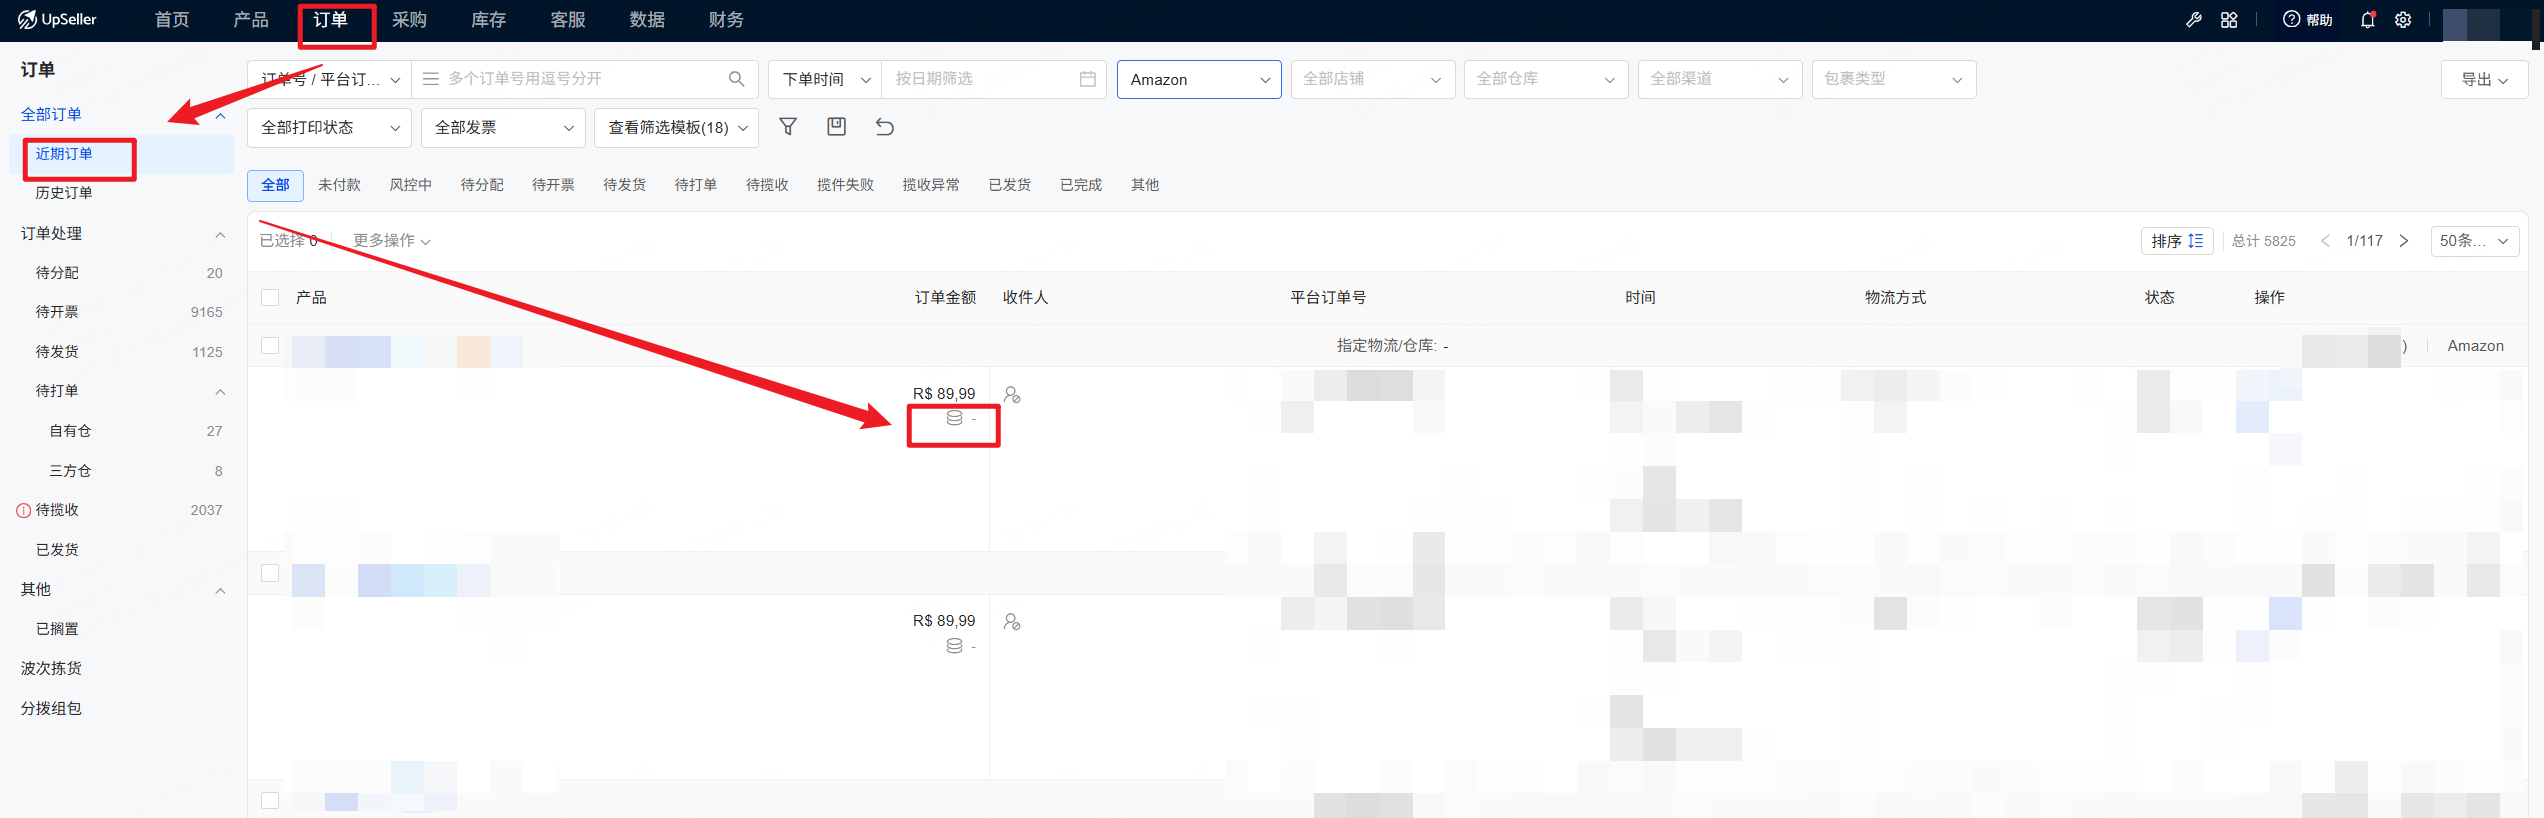Open the 下单时间 dropdown

click(825, 79)
